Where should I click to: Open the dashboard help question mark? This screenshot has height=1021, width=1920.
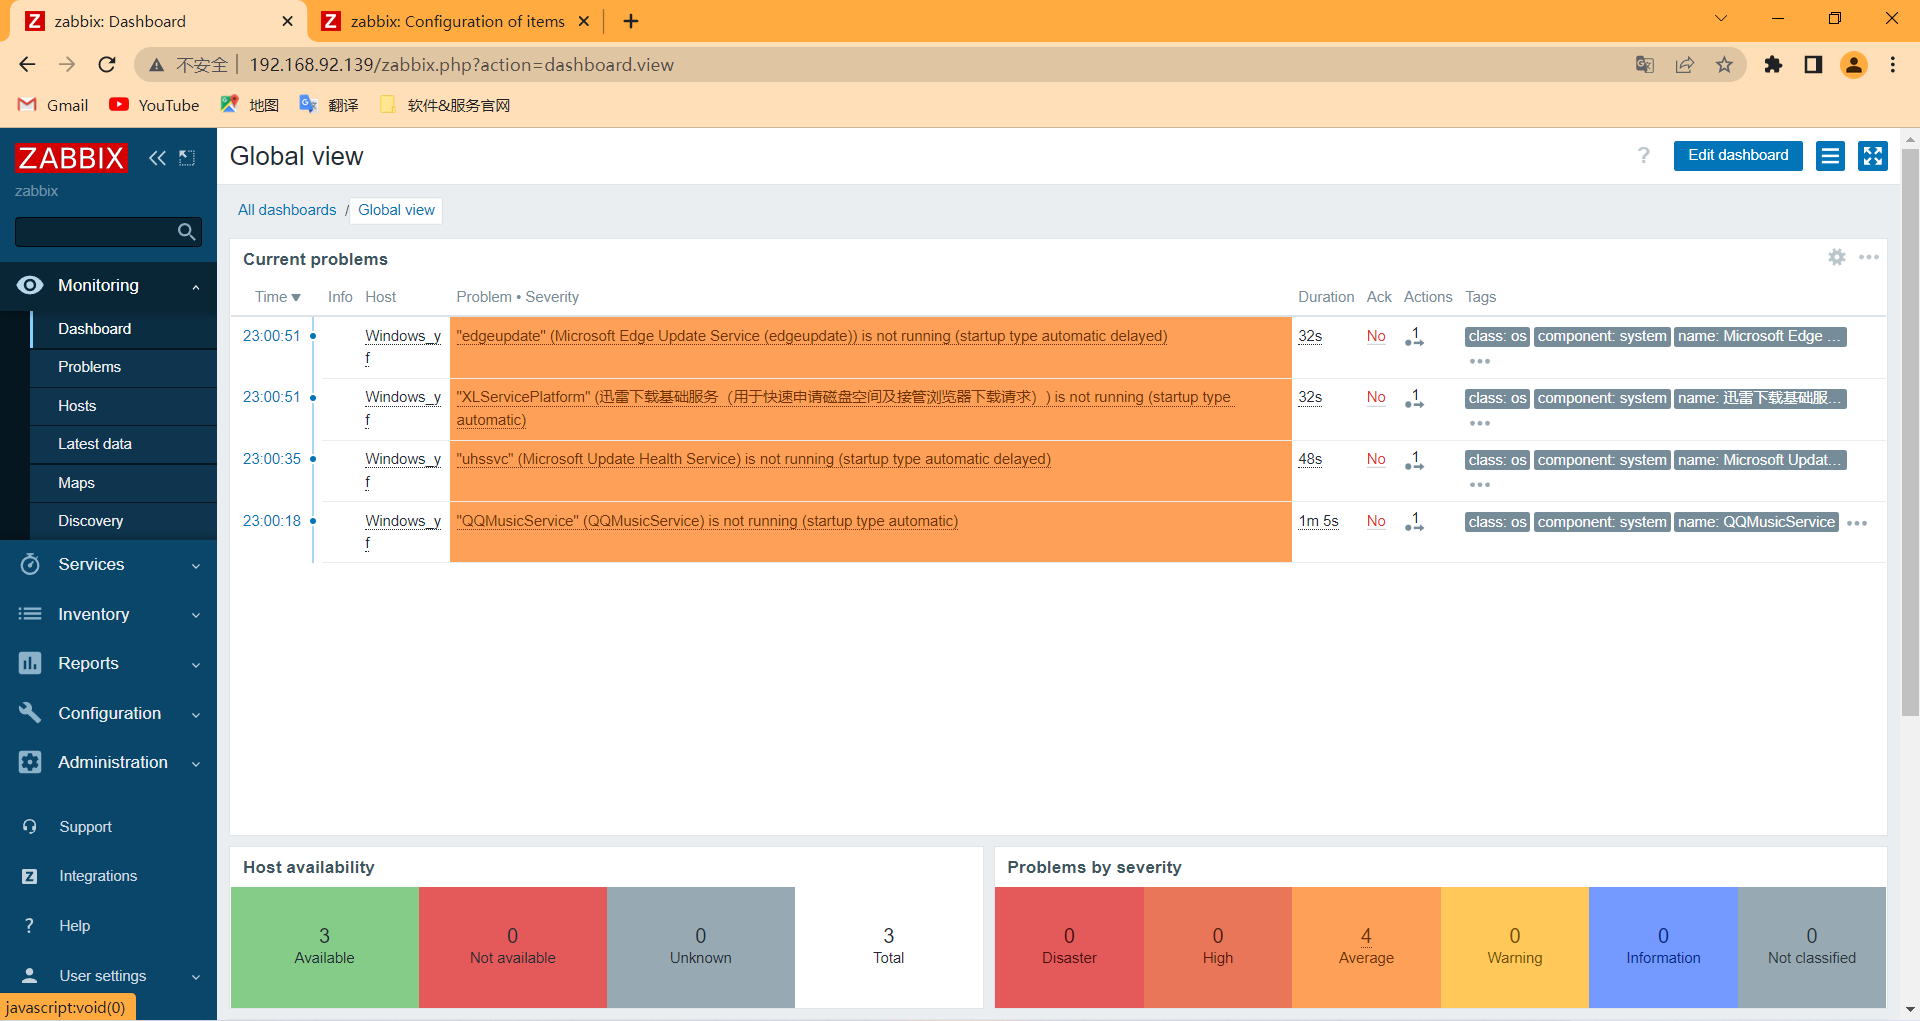coord(1644,155)
